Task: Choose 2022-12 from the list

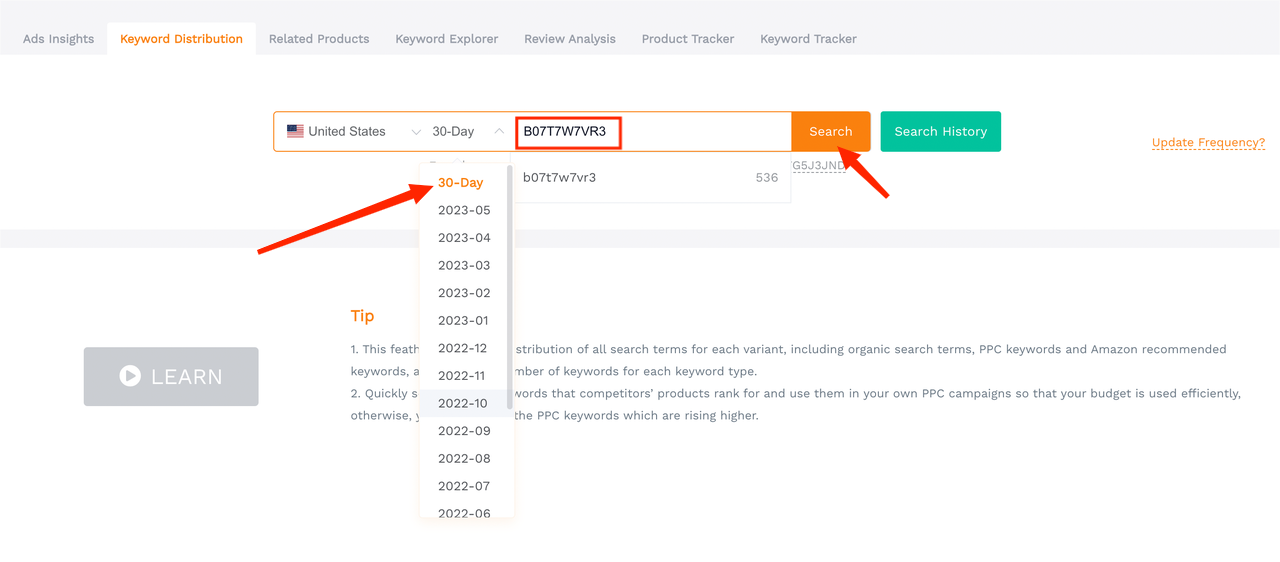Action: pyautogui.click(x=464, y=348)
